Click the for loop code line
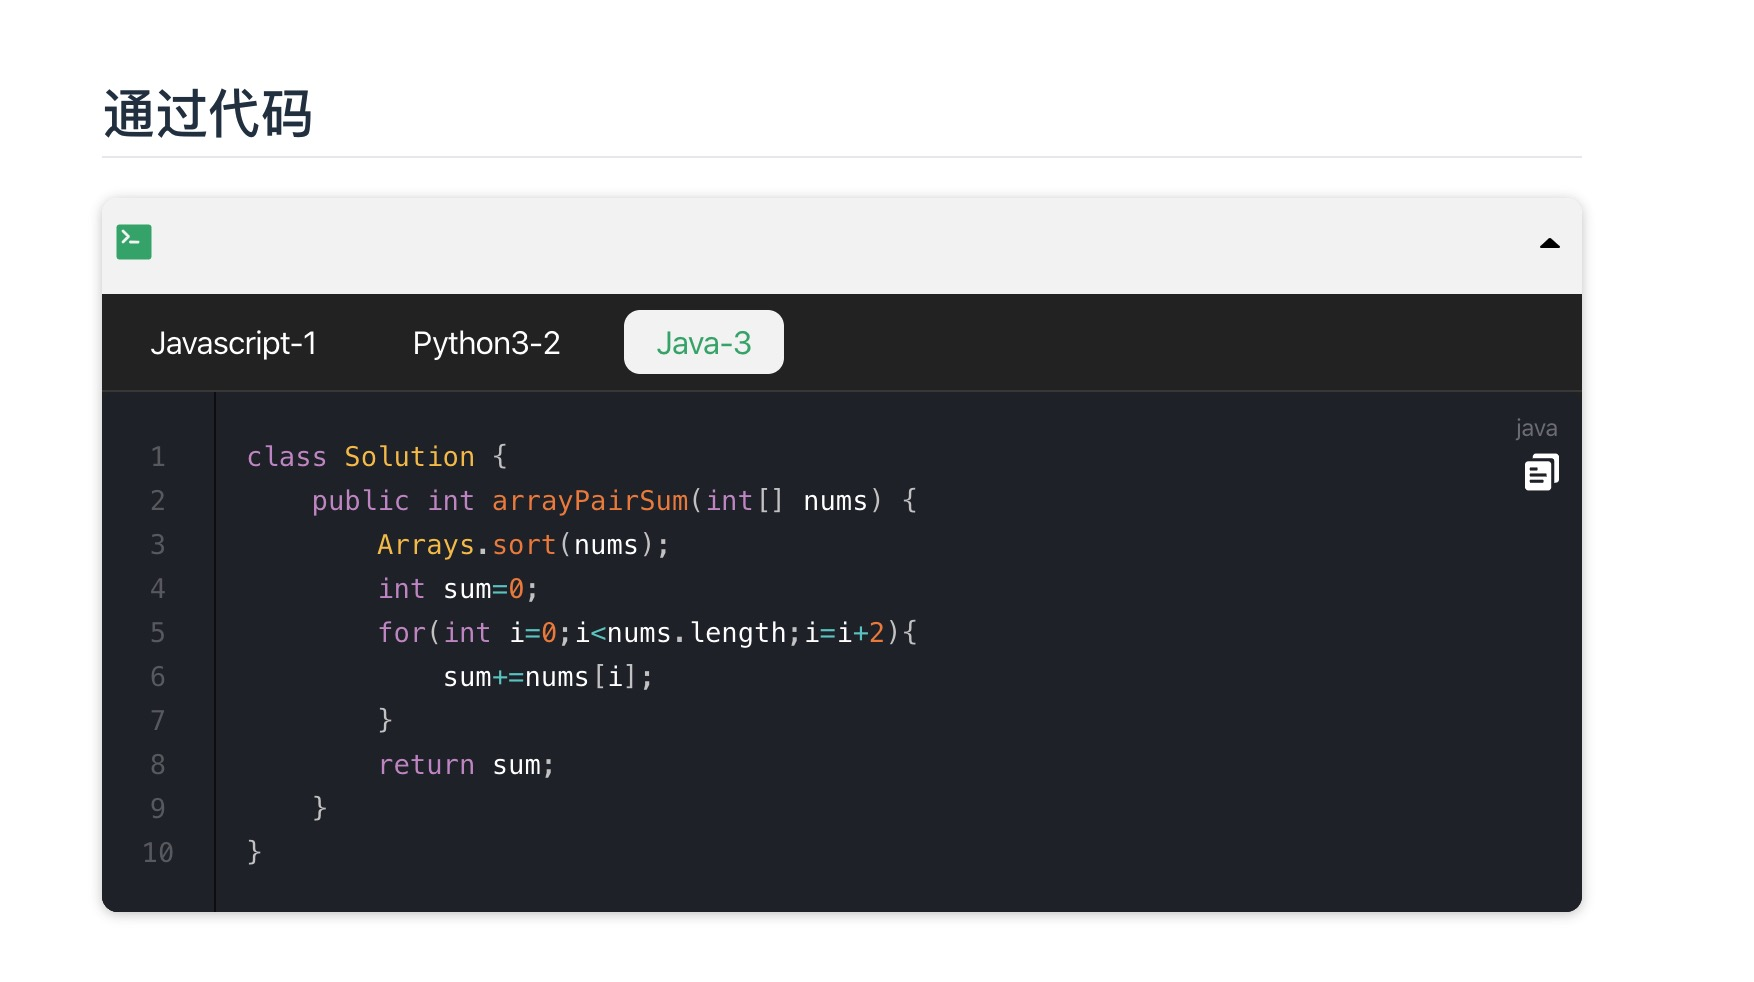This screenshot has height=982, width=1754. 646,633
